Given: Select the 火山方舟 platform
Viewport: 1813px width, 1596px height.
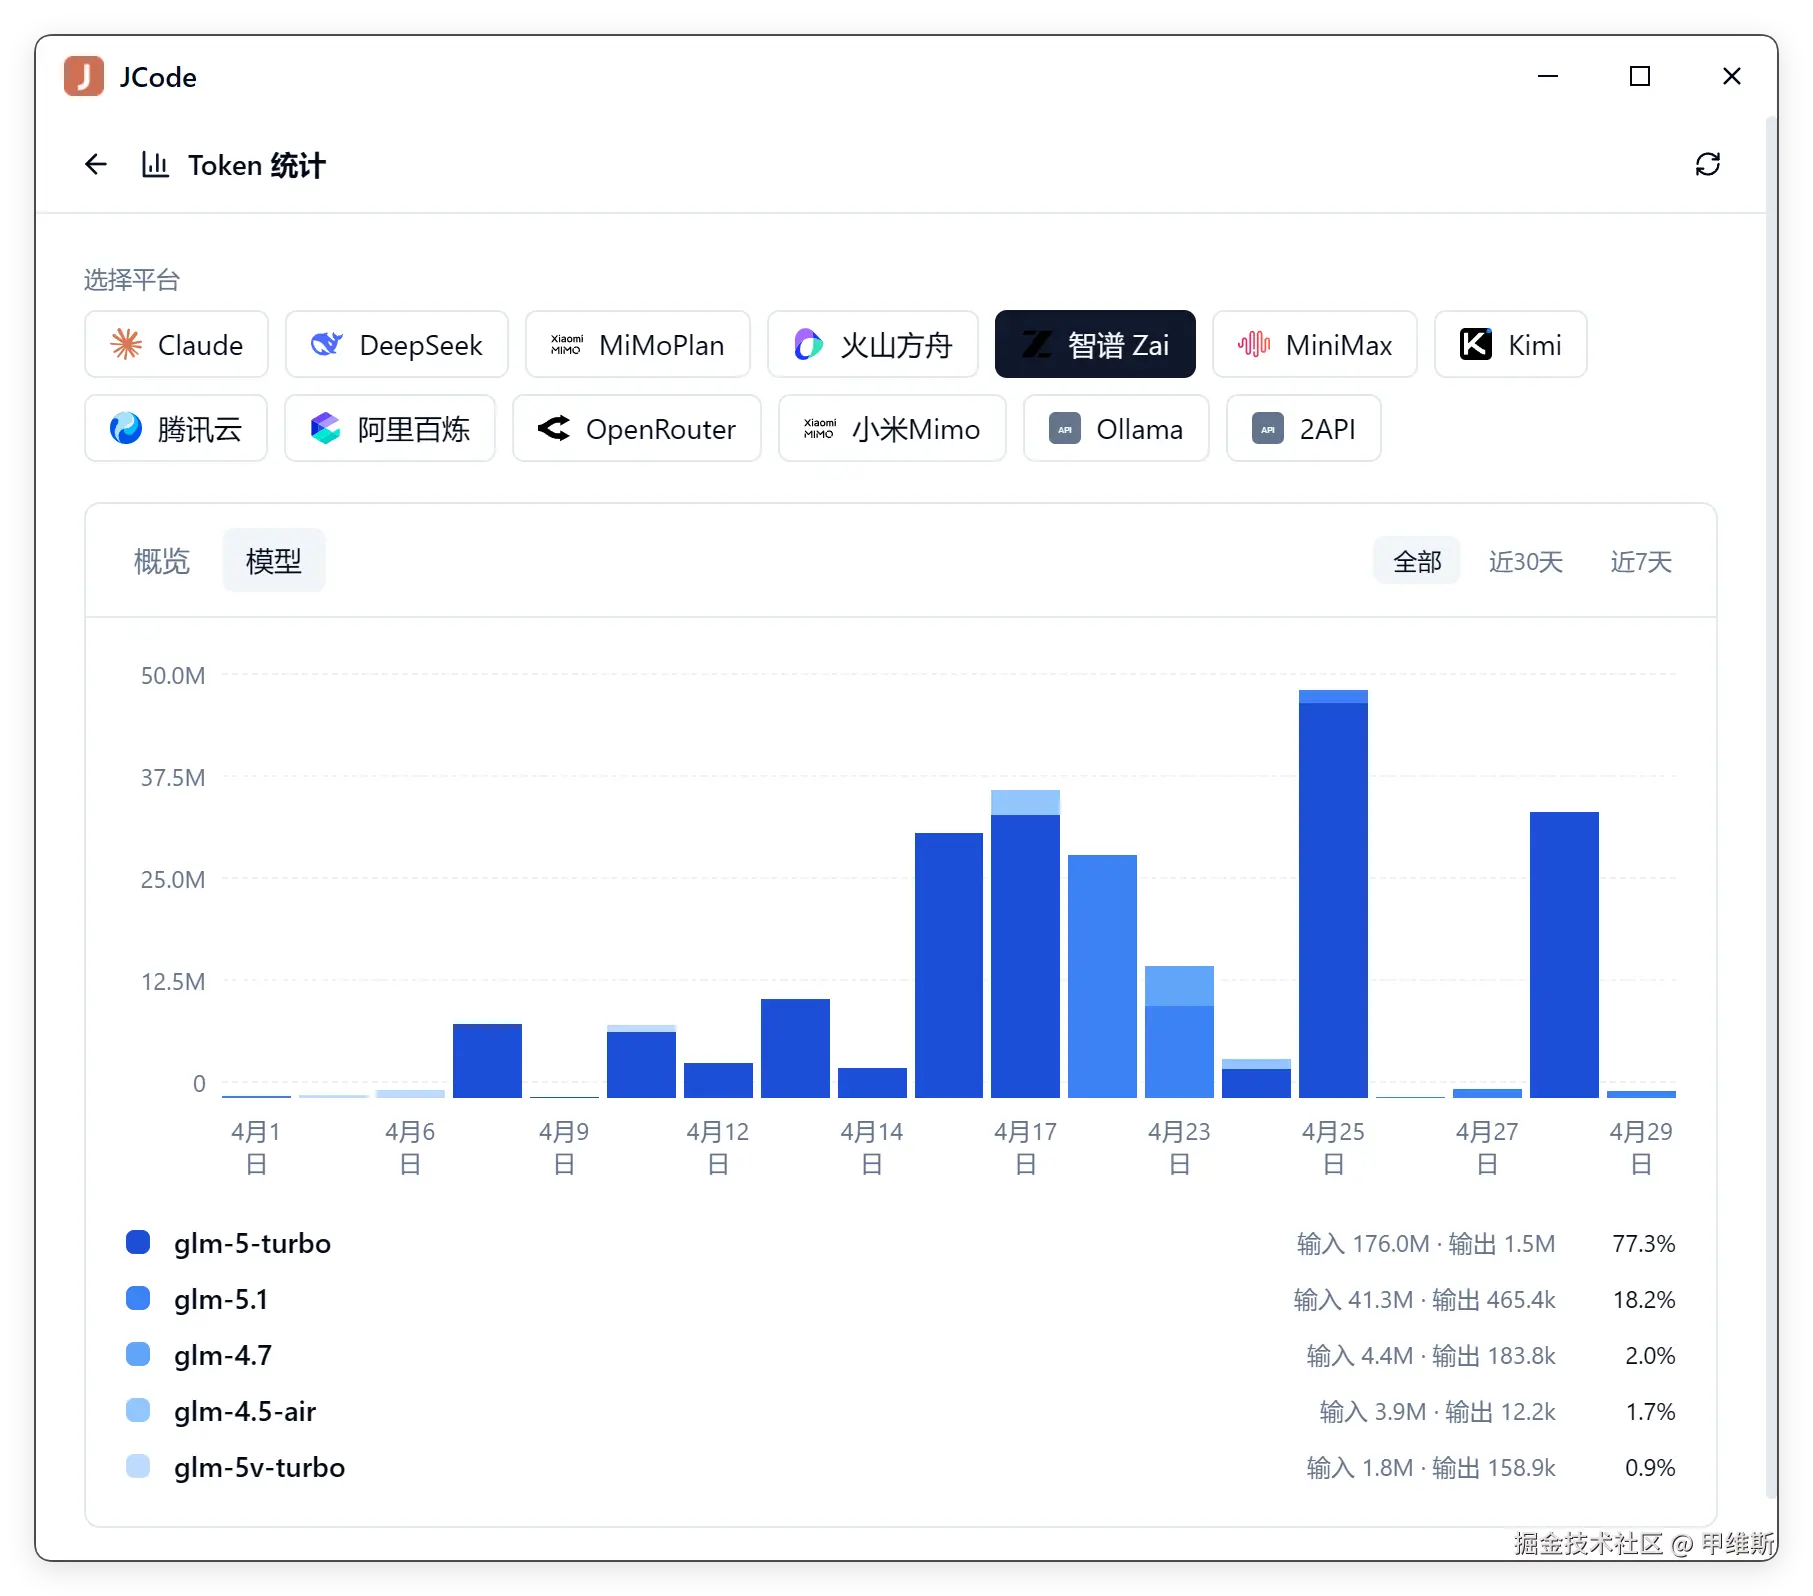Looking at the screenshot, I should point(872,345).
